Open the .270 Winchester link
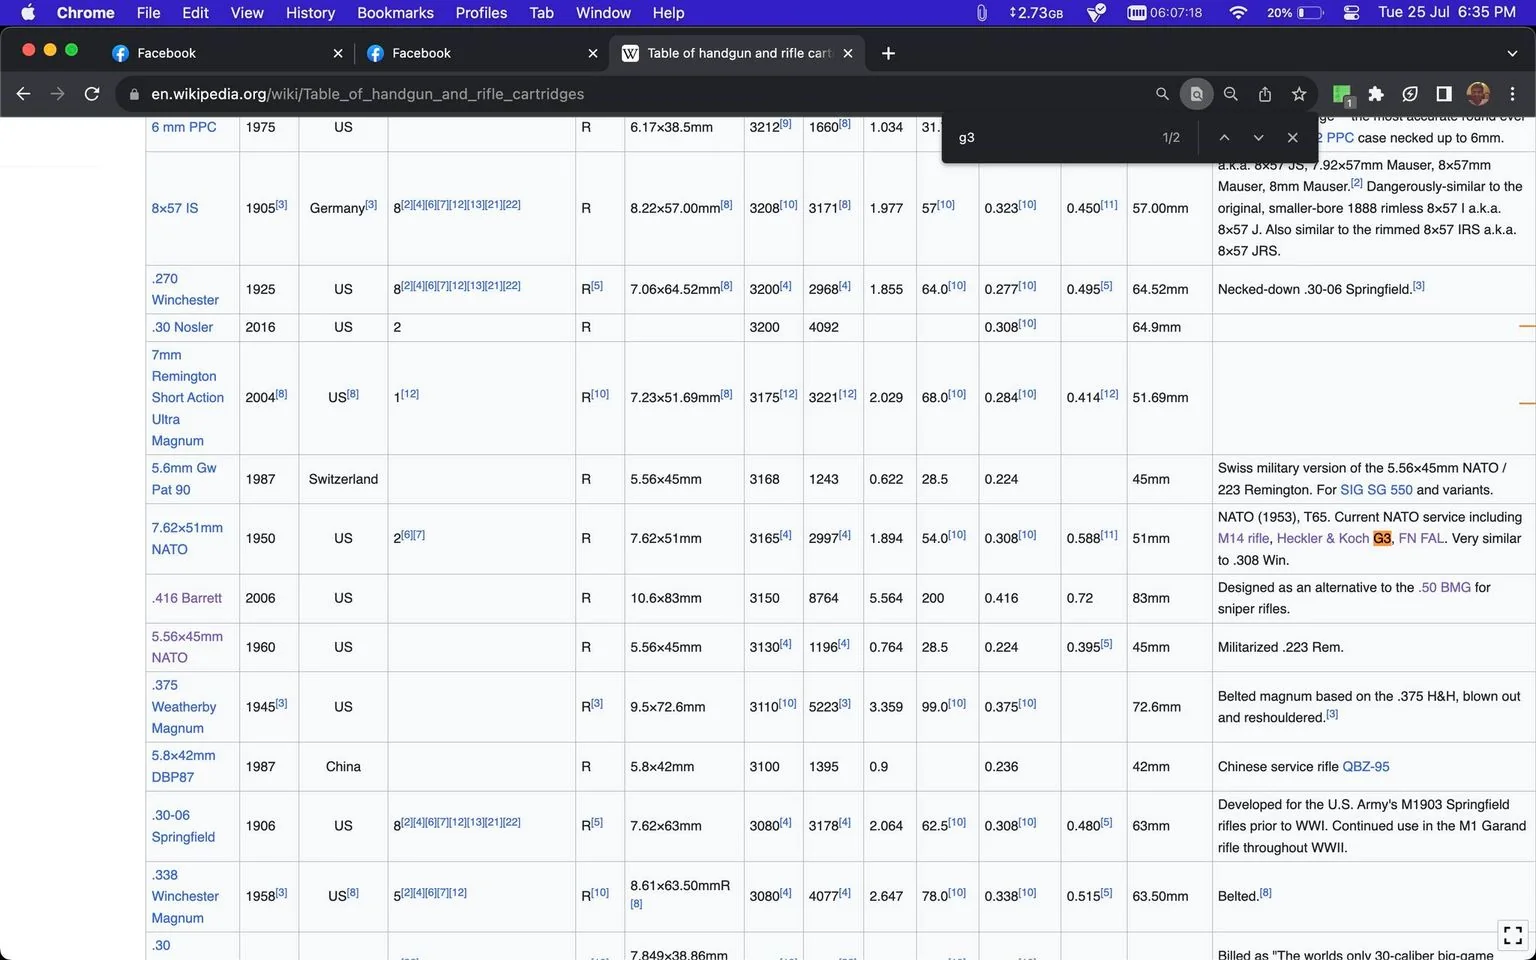Image resolution: width=1536 pixels, height=960 pixels. click(185, 289)
